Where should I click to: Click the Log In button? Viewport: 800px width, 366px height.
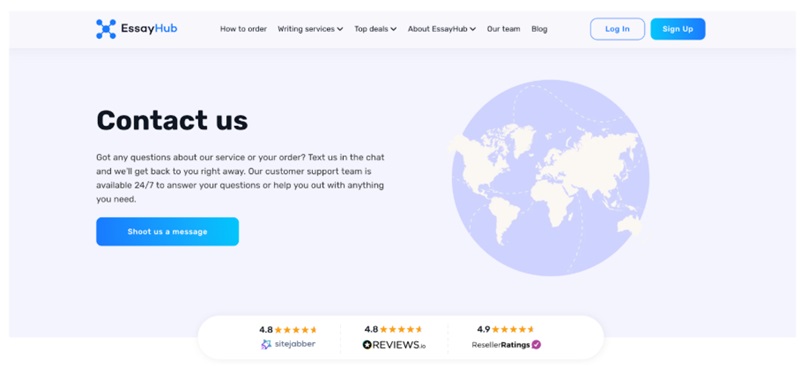(x=617, y=29)
